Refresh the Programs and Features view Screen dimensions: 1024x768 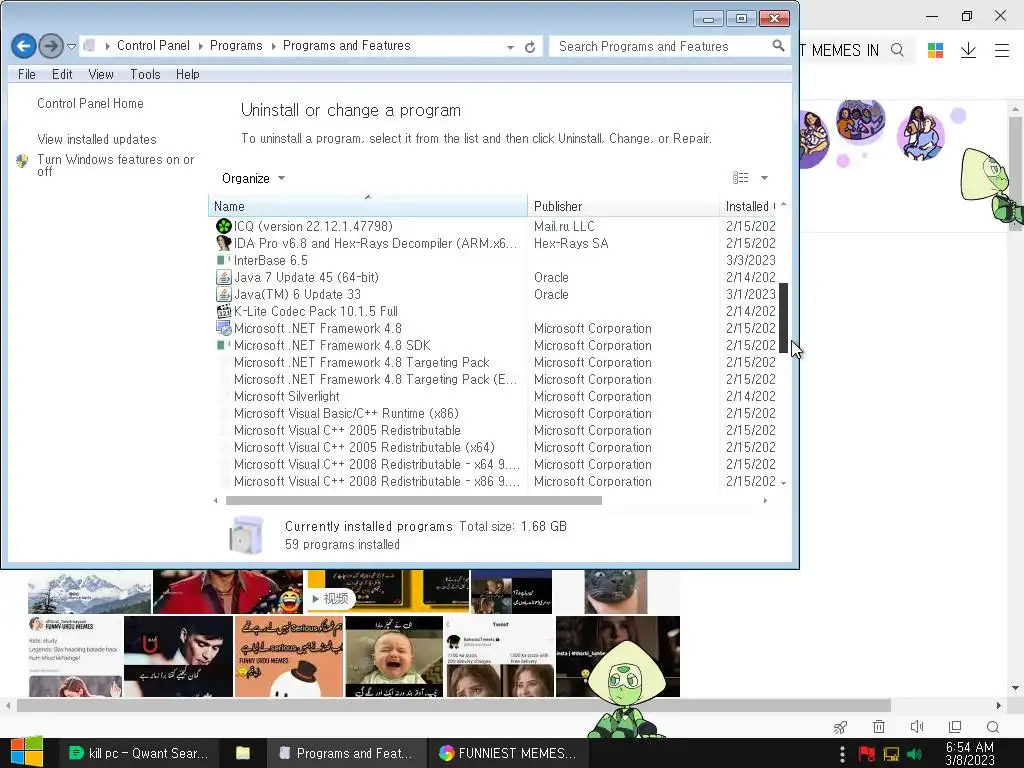point(530,47)
